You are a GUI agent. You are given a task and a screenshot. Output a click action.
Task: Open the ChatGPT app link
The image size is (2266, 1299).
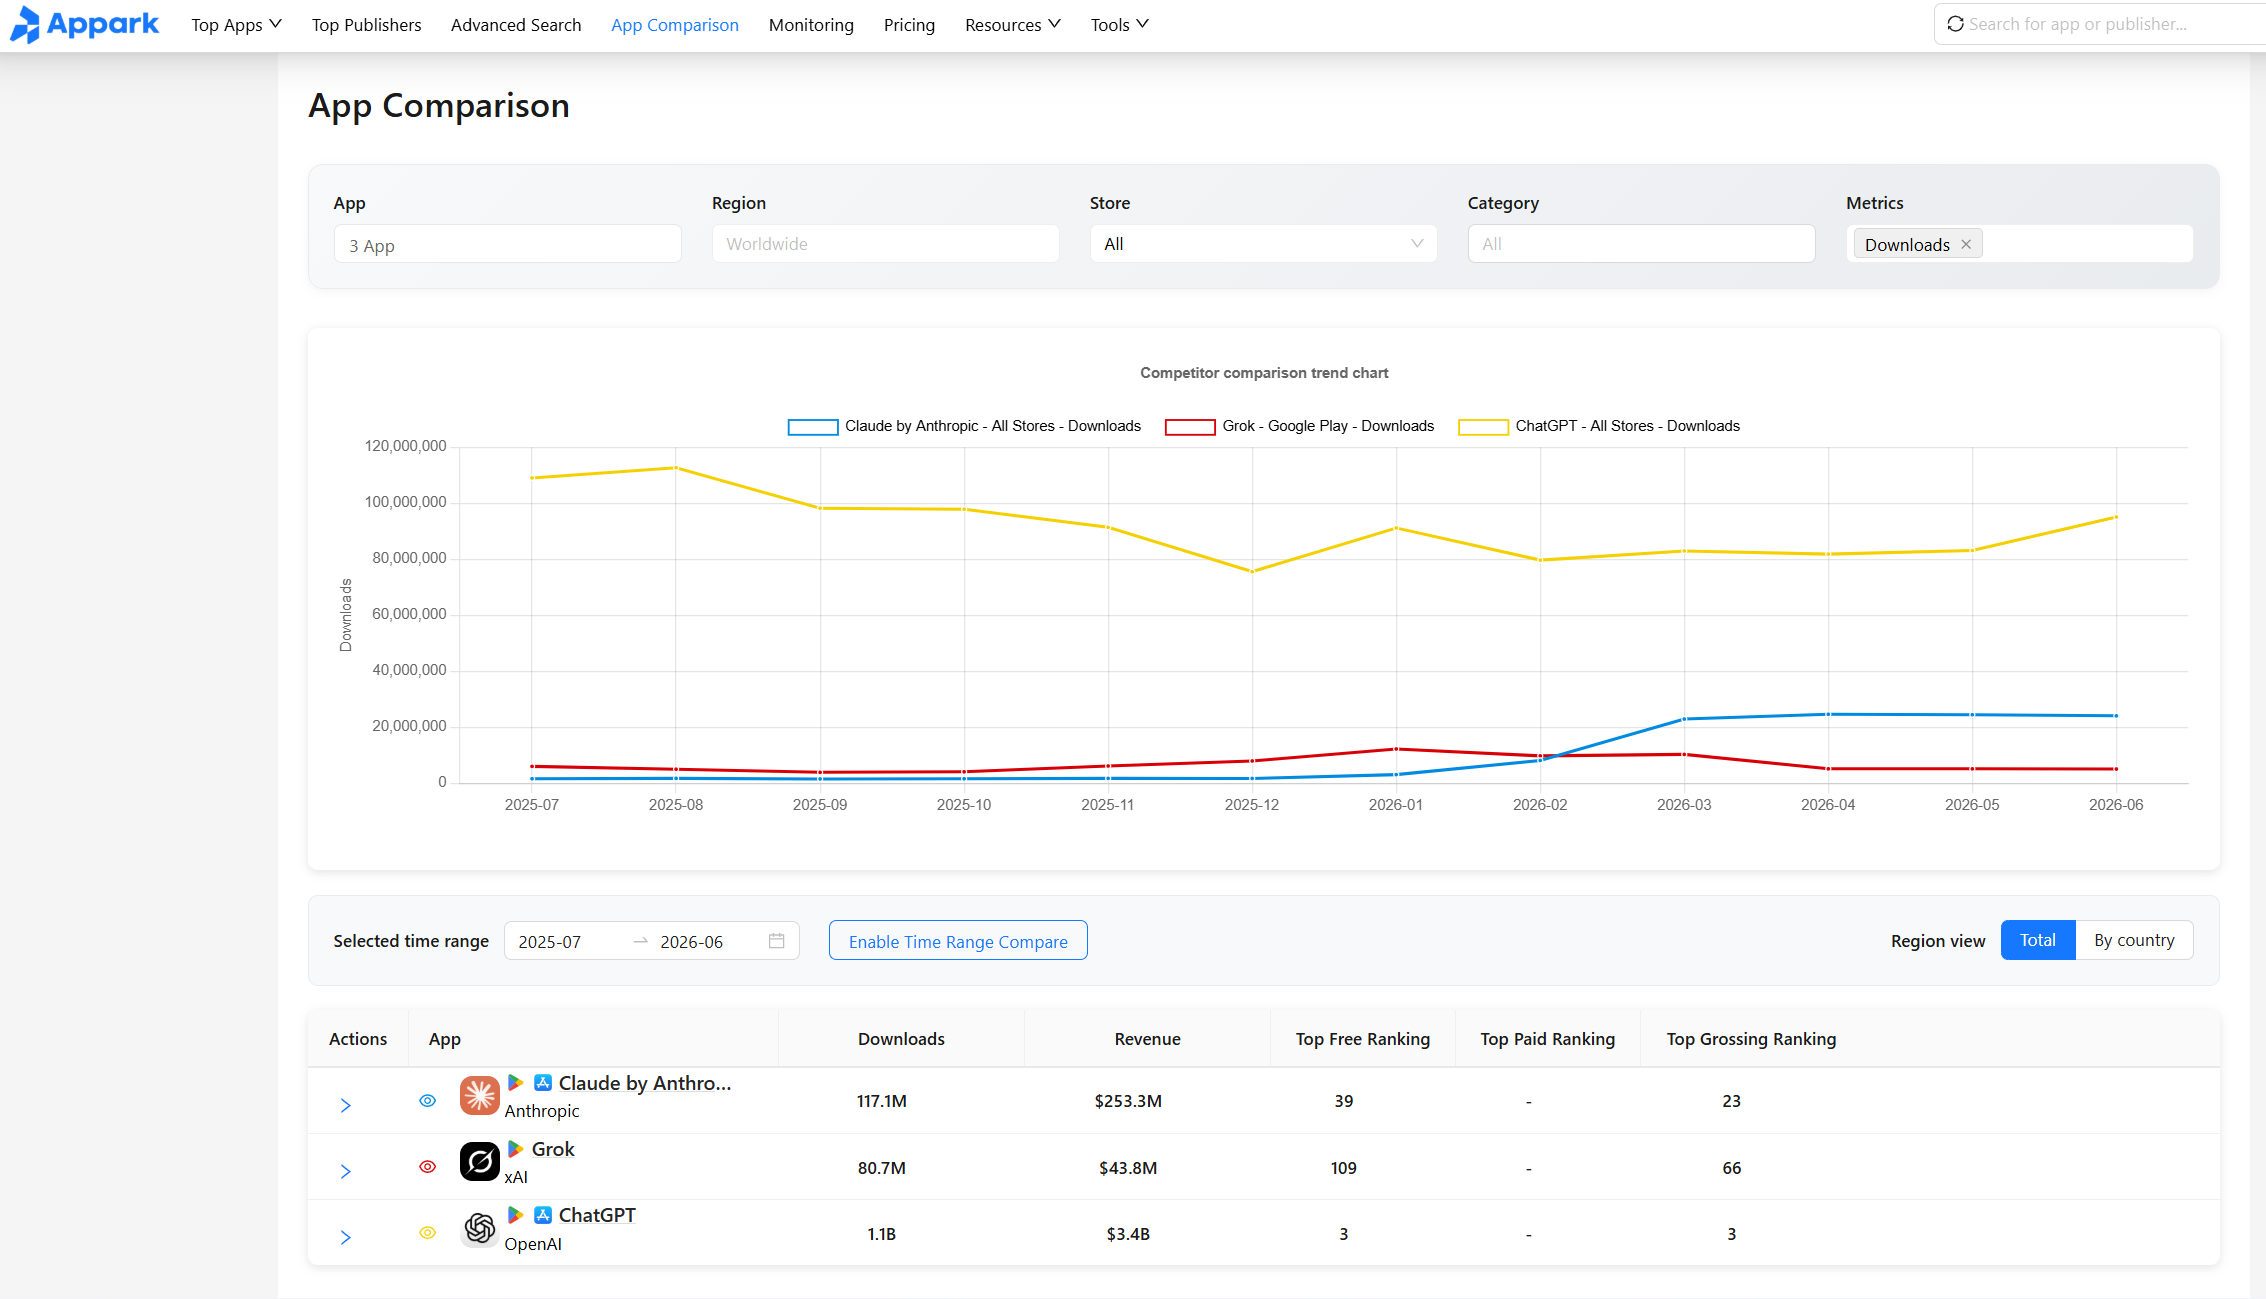tap(597, 1215)
